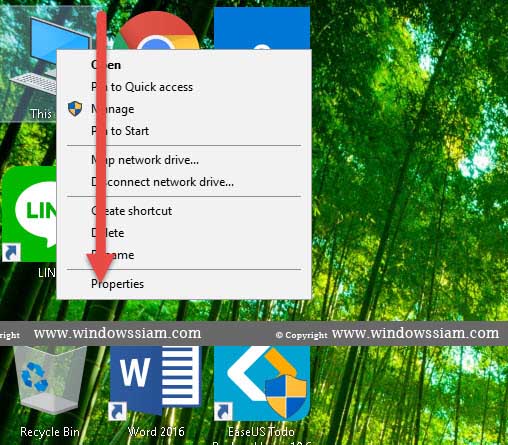Click the Recycle Bin label text
The height and width of the screenshot is (445, 508).
(50, 432)
